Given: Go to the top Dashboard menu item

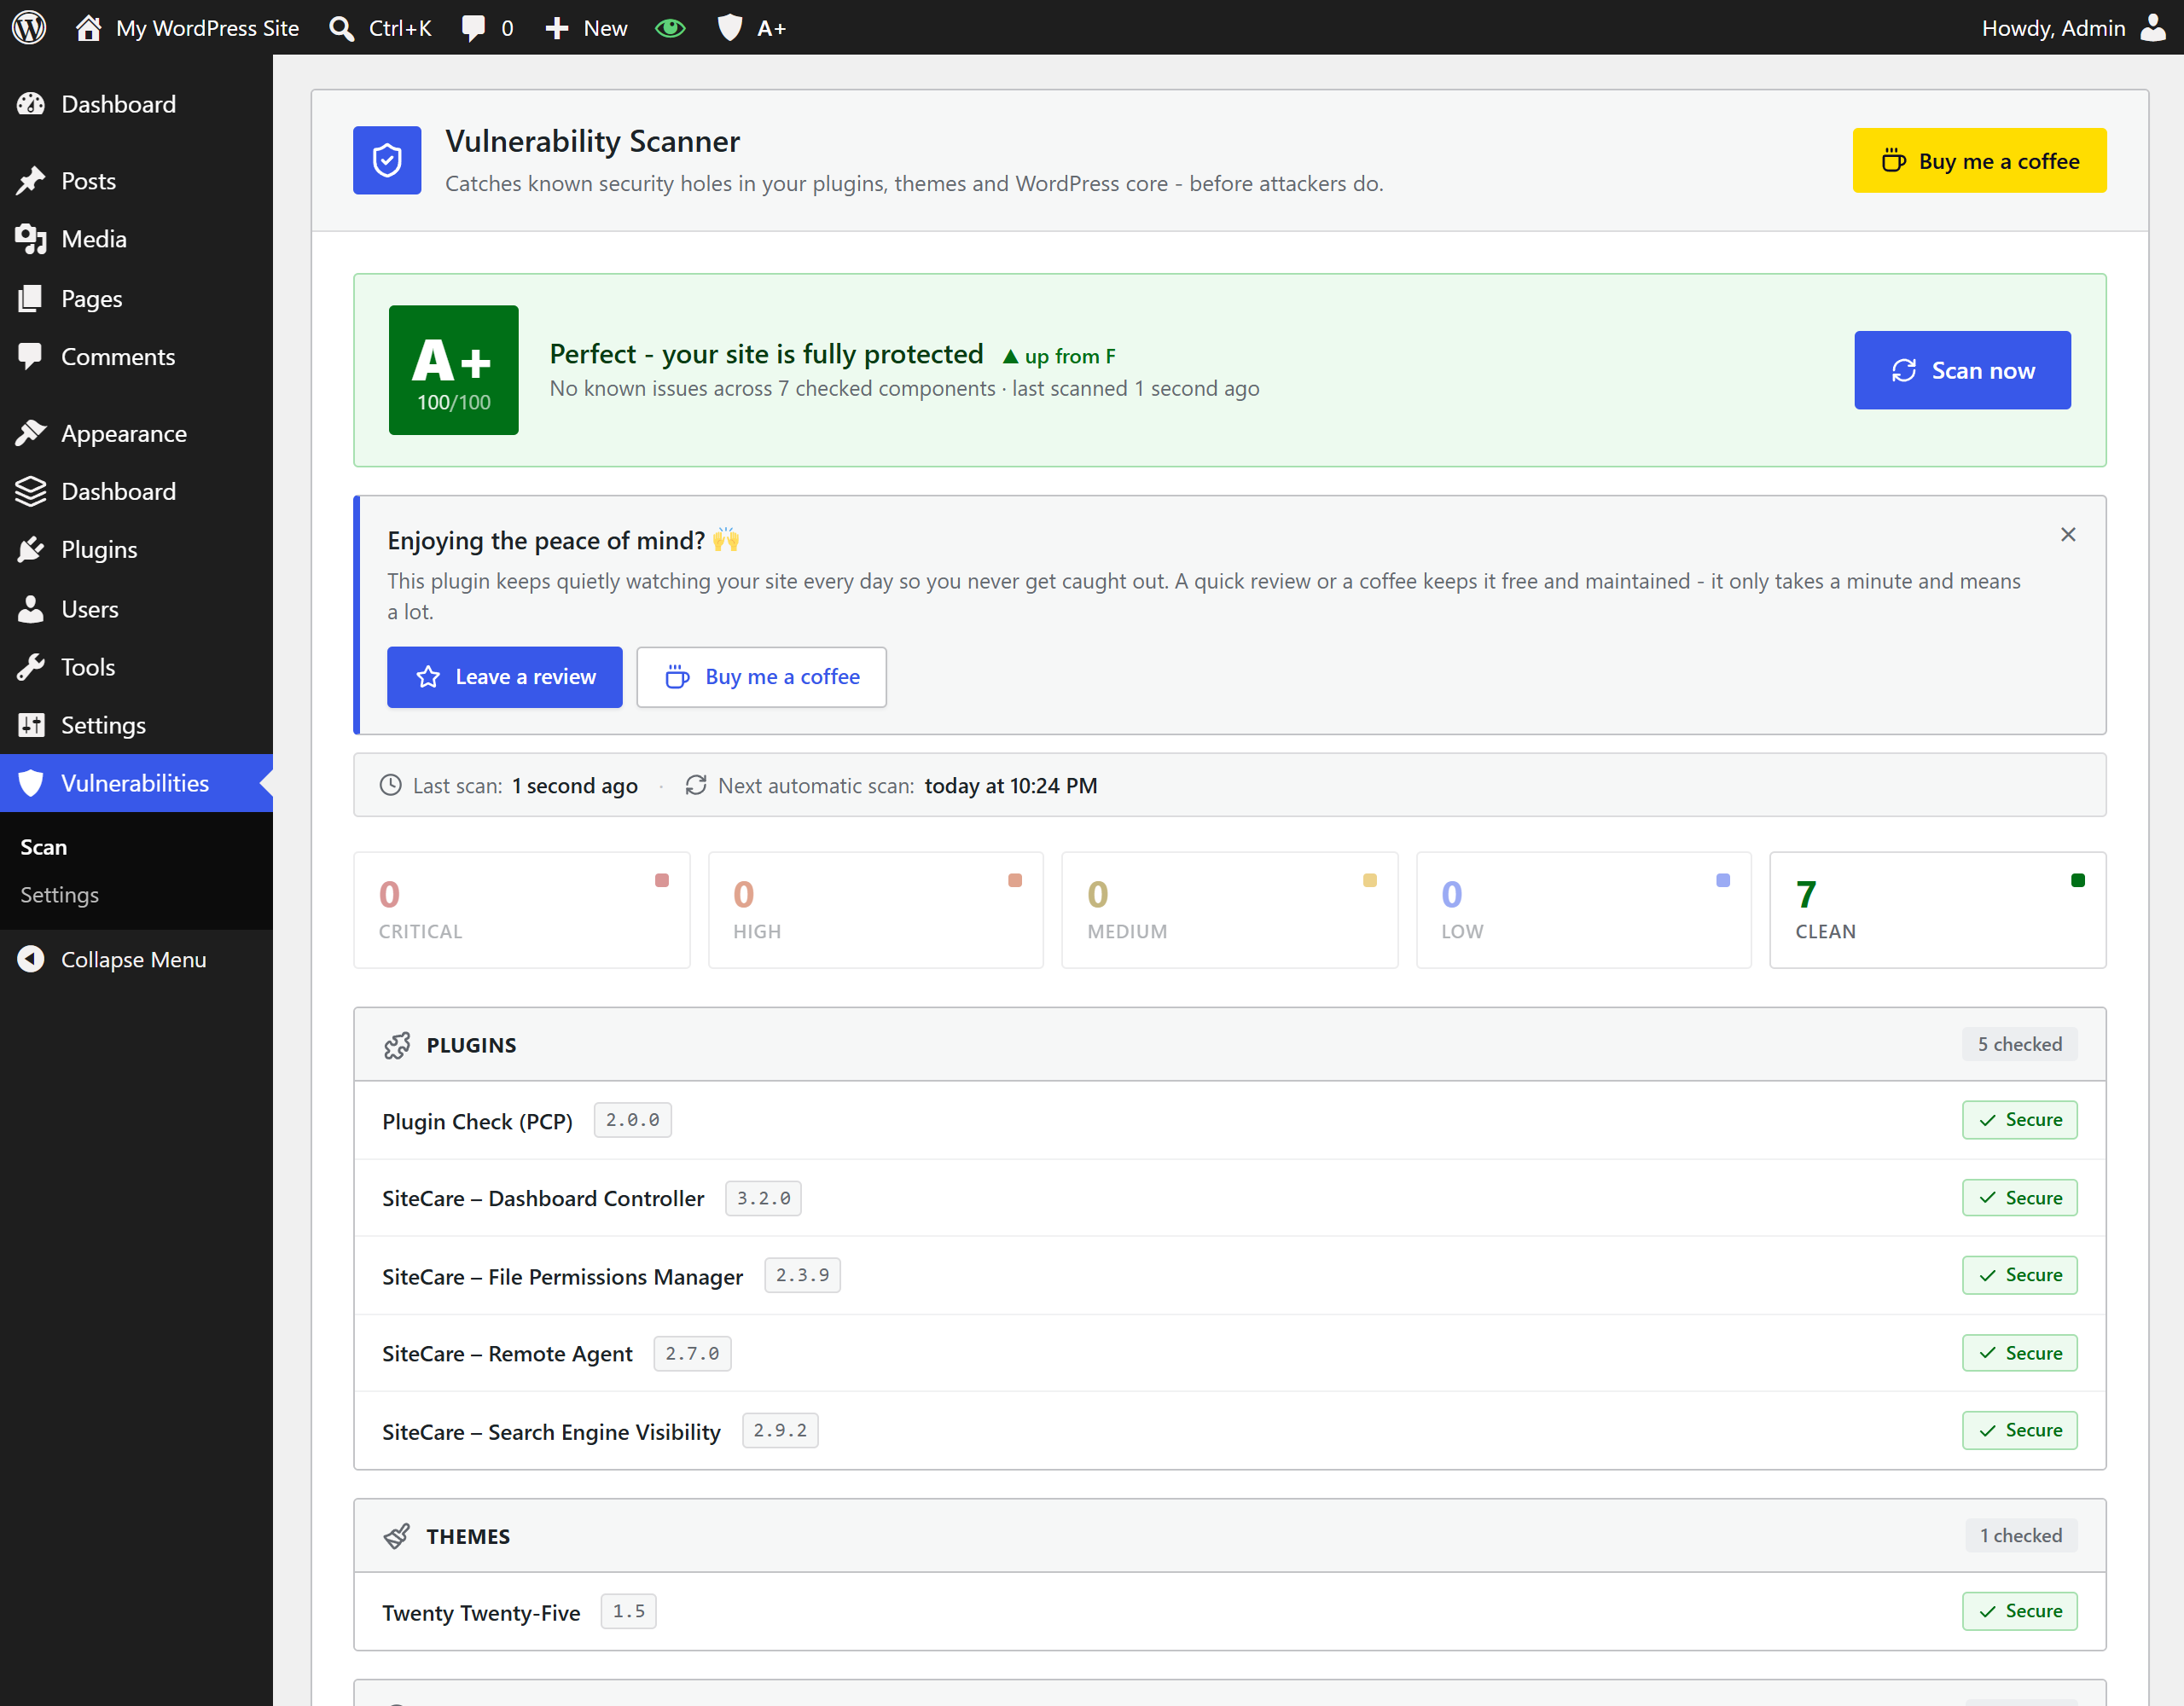Looking at the screenshot, I should (136, 104).
